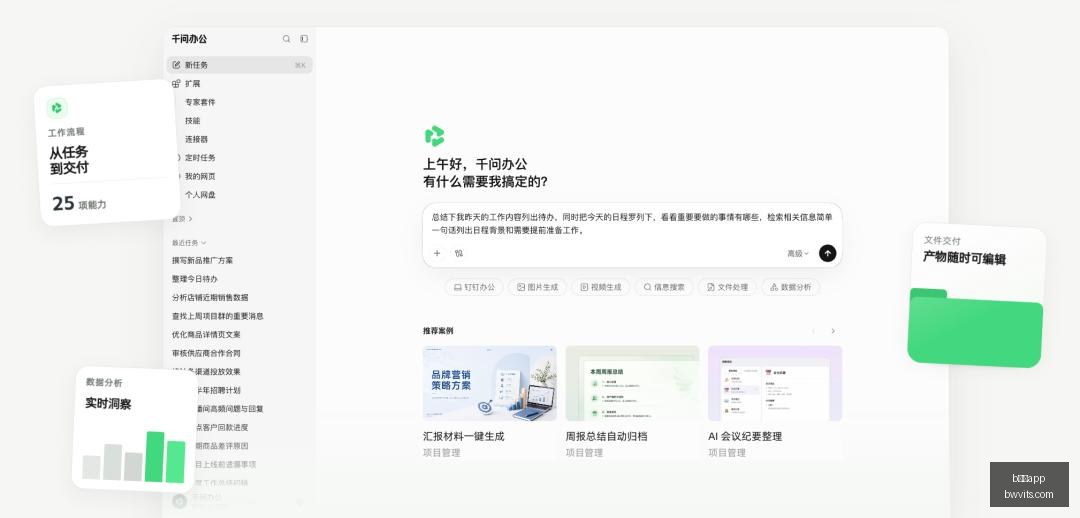Click the 推荐案例 section heading
This screenshot has height=518, width=1080.
pyautogui.click(x=438, y=331)
